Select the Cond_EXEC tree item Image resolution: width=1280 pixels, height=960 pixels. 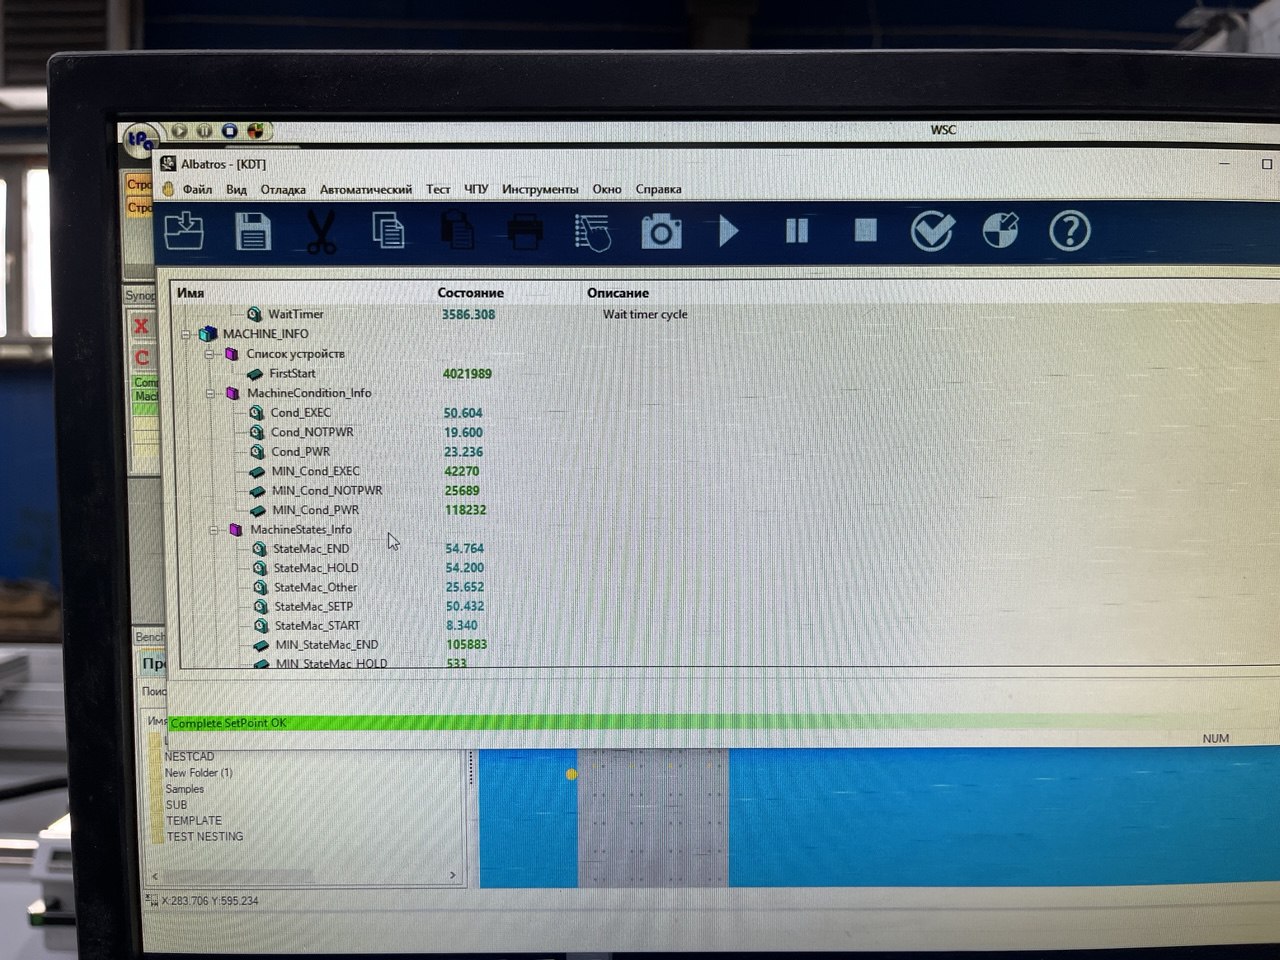click(300, 413)
